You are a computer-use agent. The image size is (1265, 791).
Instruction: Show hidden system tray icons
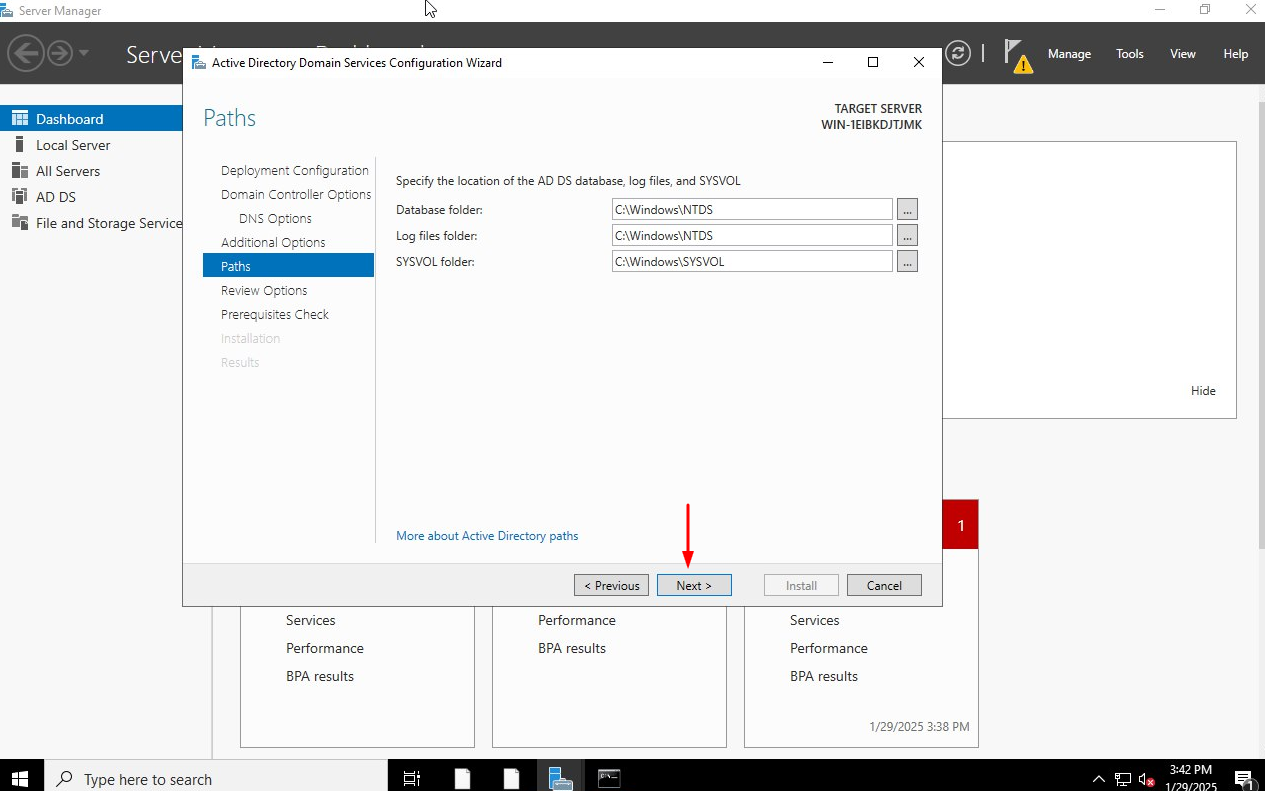click(x=1098, y=779)
